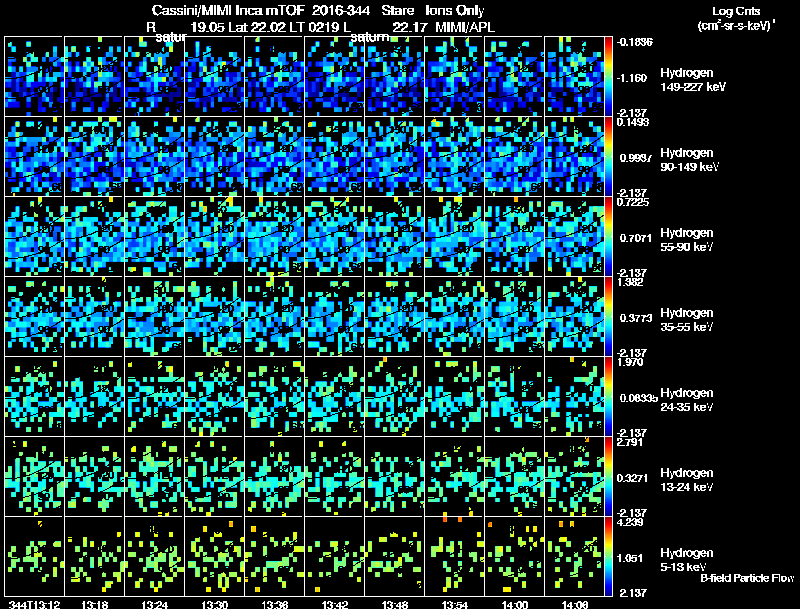This screenshot has width=800, height=609.
Task: Click the '1.970' color scale value
Action: [x=631, y=362]
